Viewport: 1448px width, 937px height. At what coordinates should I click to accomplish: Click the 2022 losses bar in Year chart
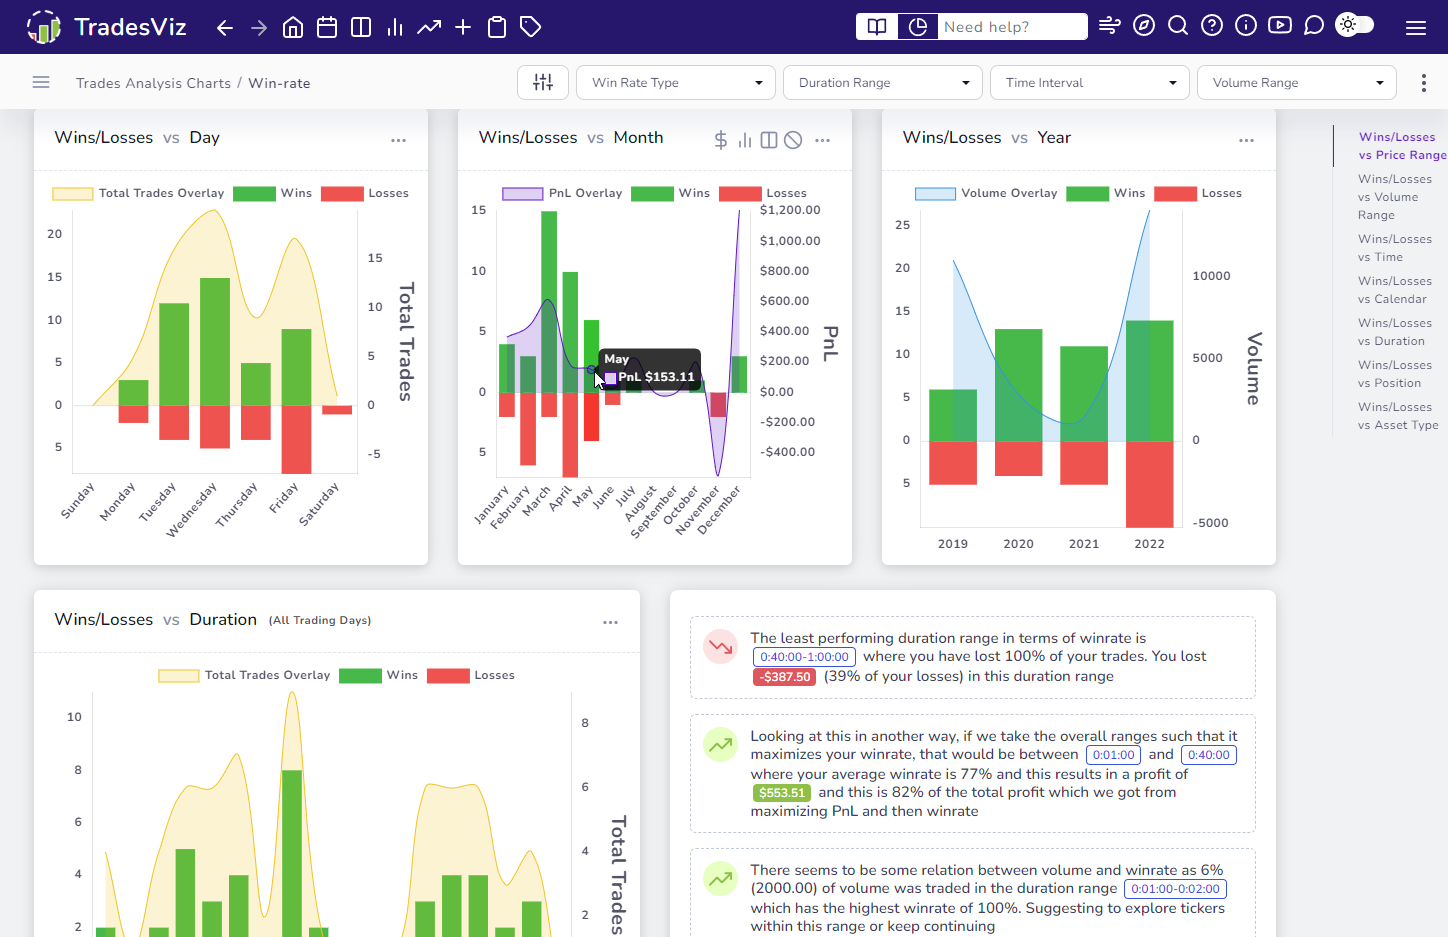tap(1149, 484)
